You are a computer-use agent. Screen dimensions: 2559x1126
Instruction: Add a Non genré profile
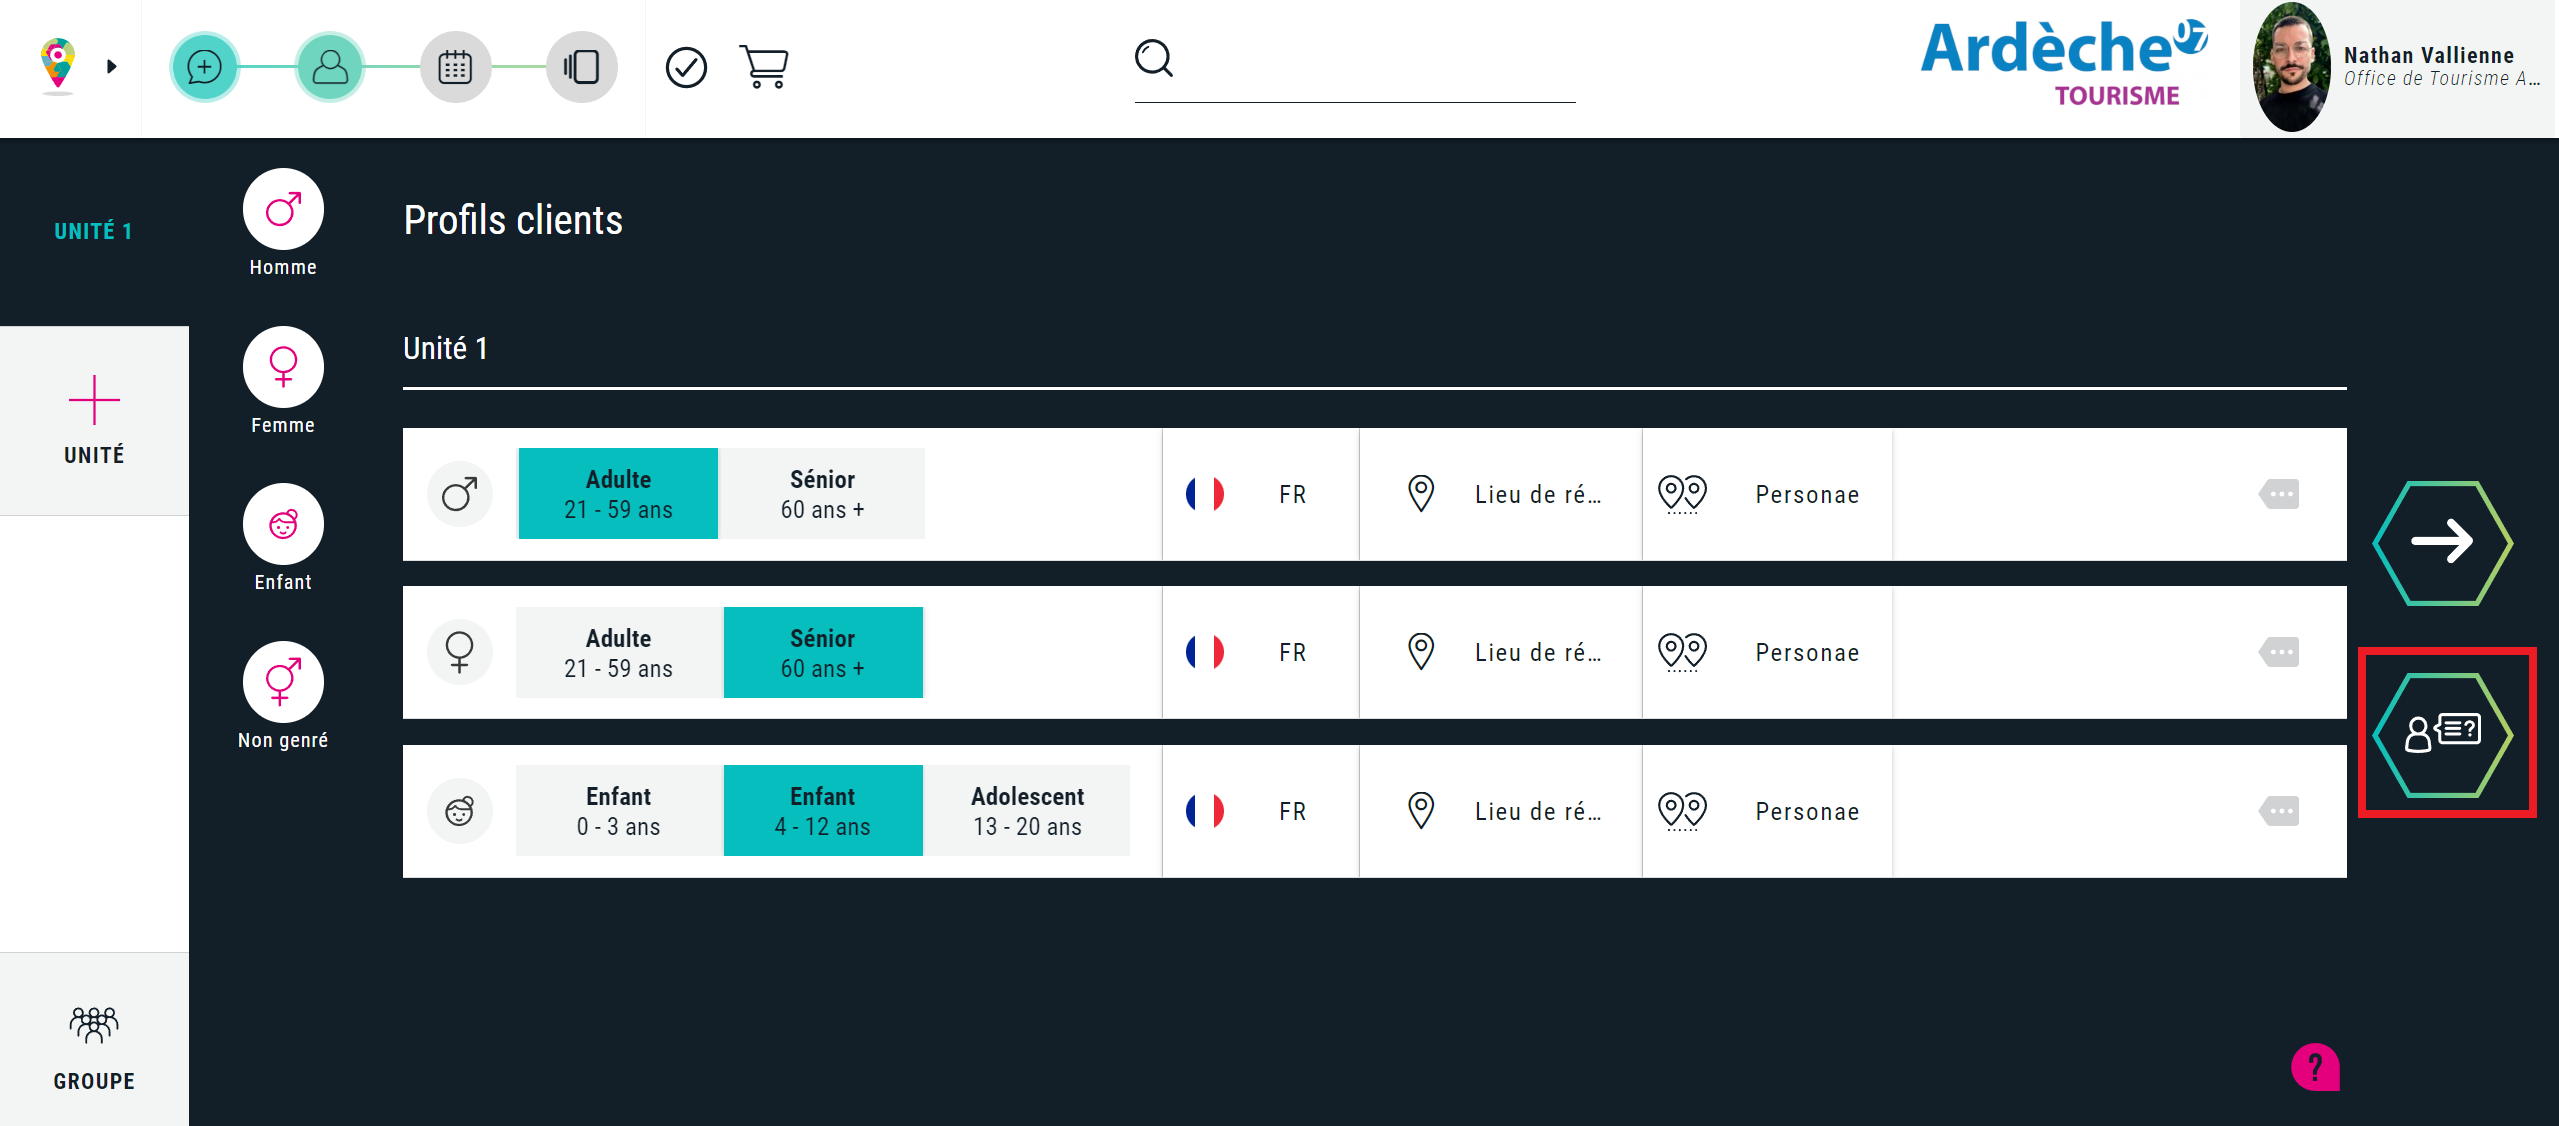(x=283, y=682)
